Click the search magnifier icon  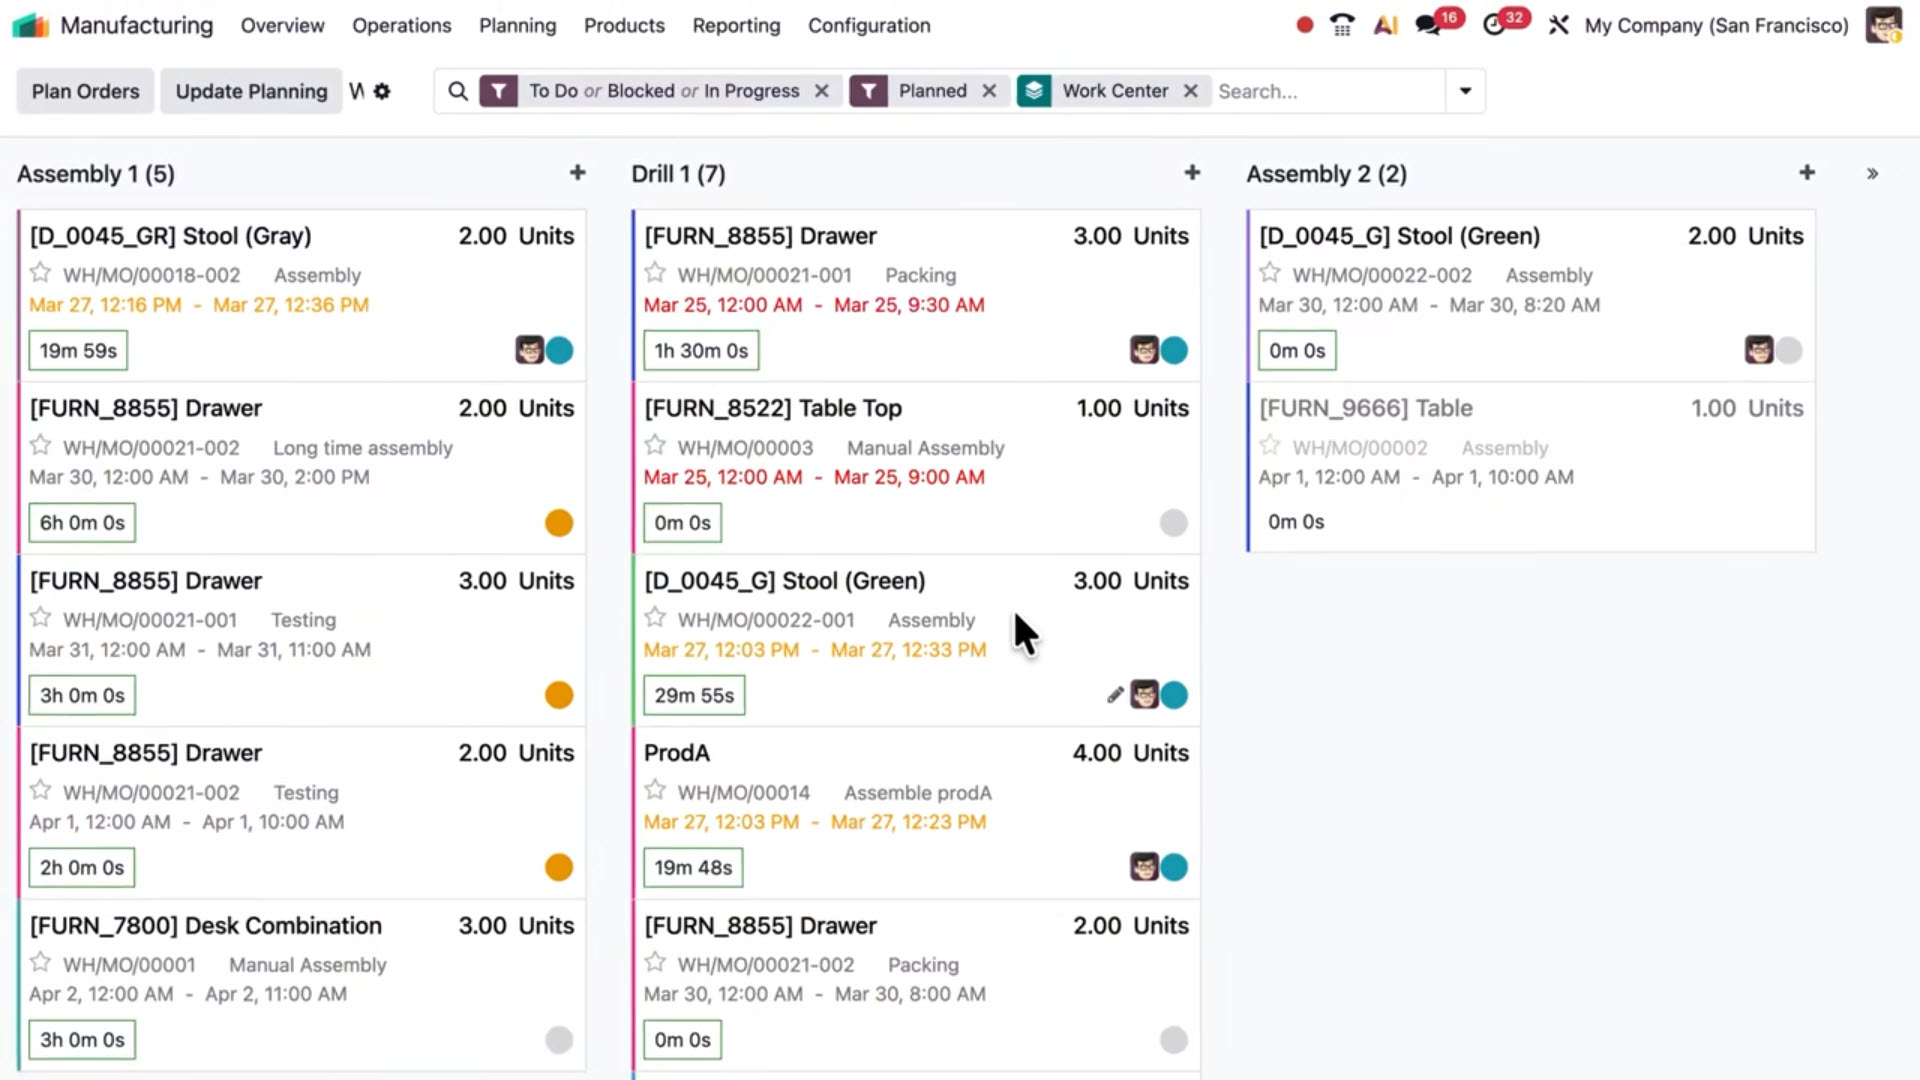[458, 91]
